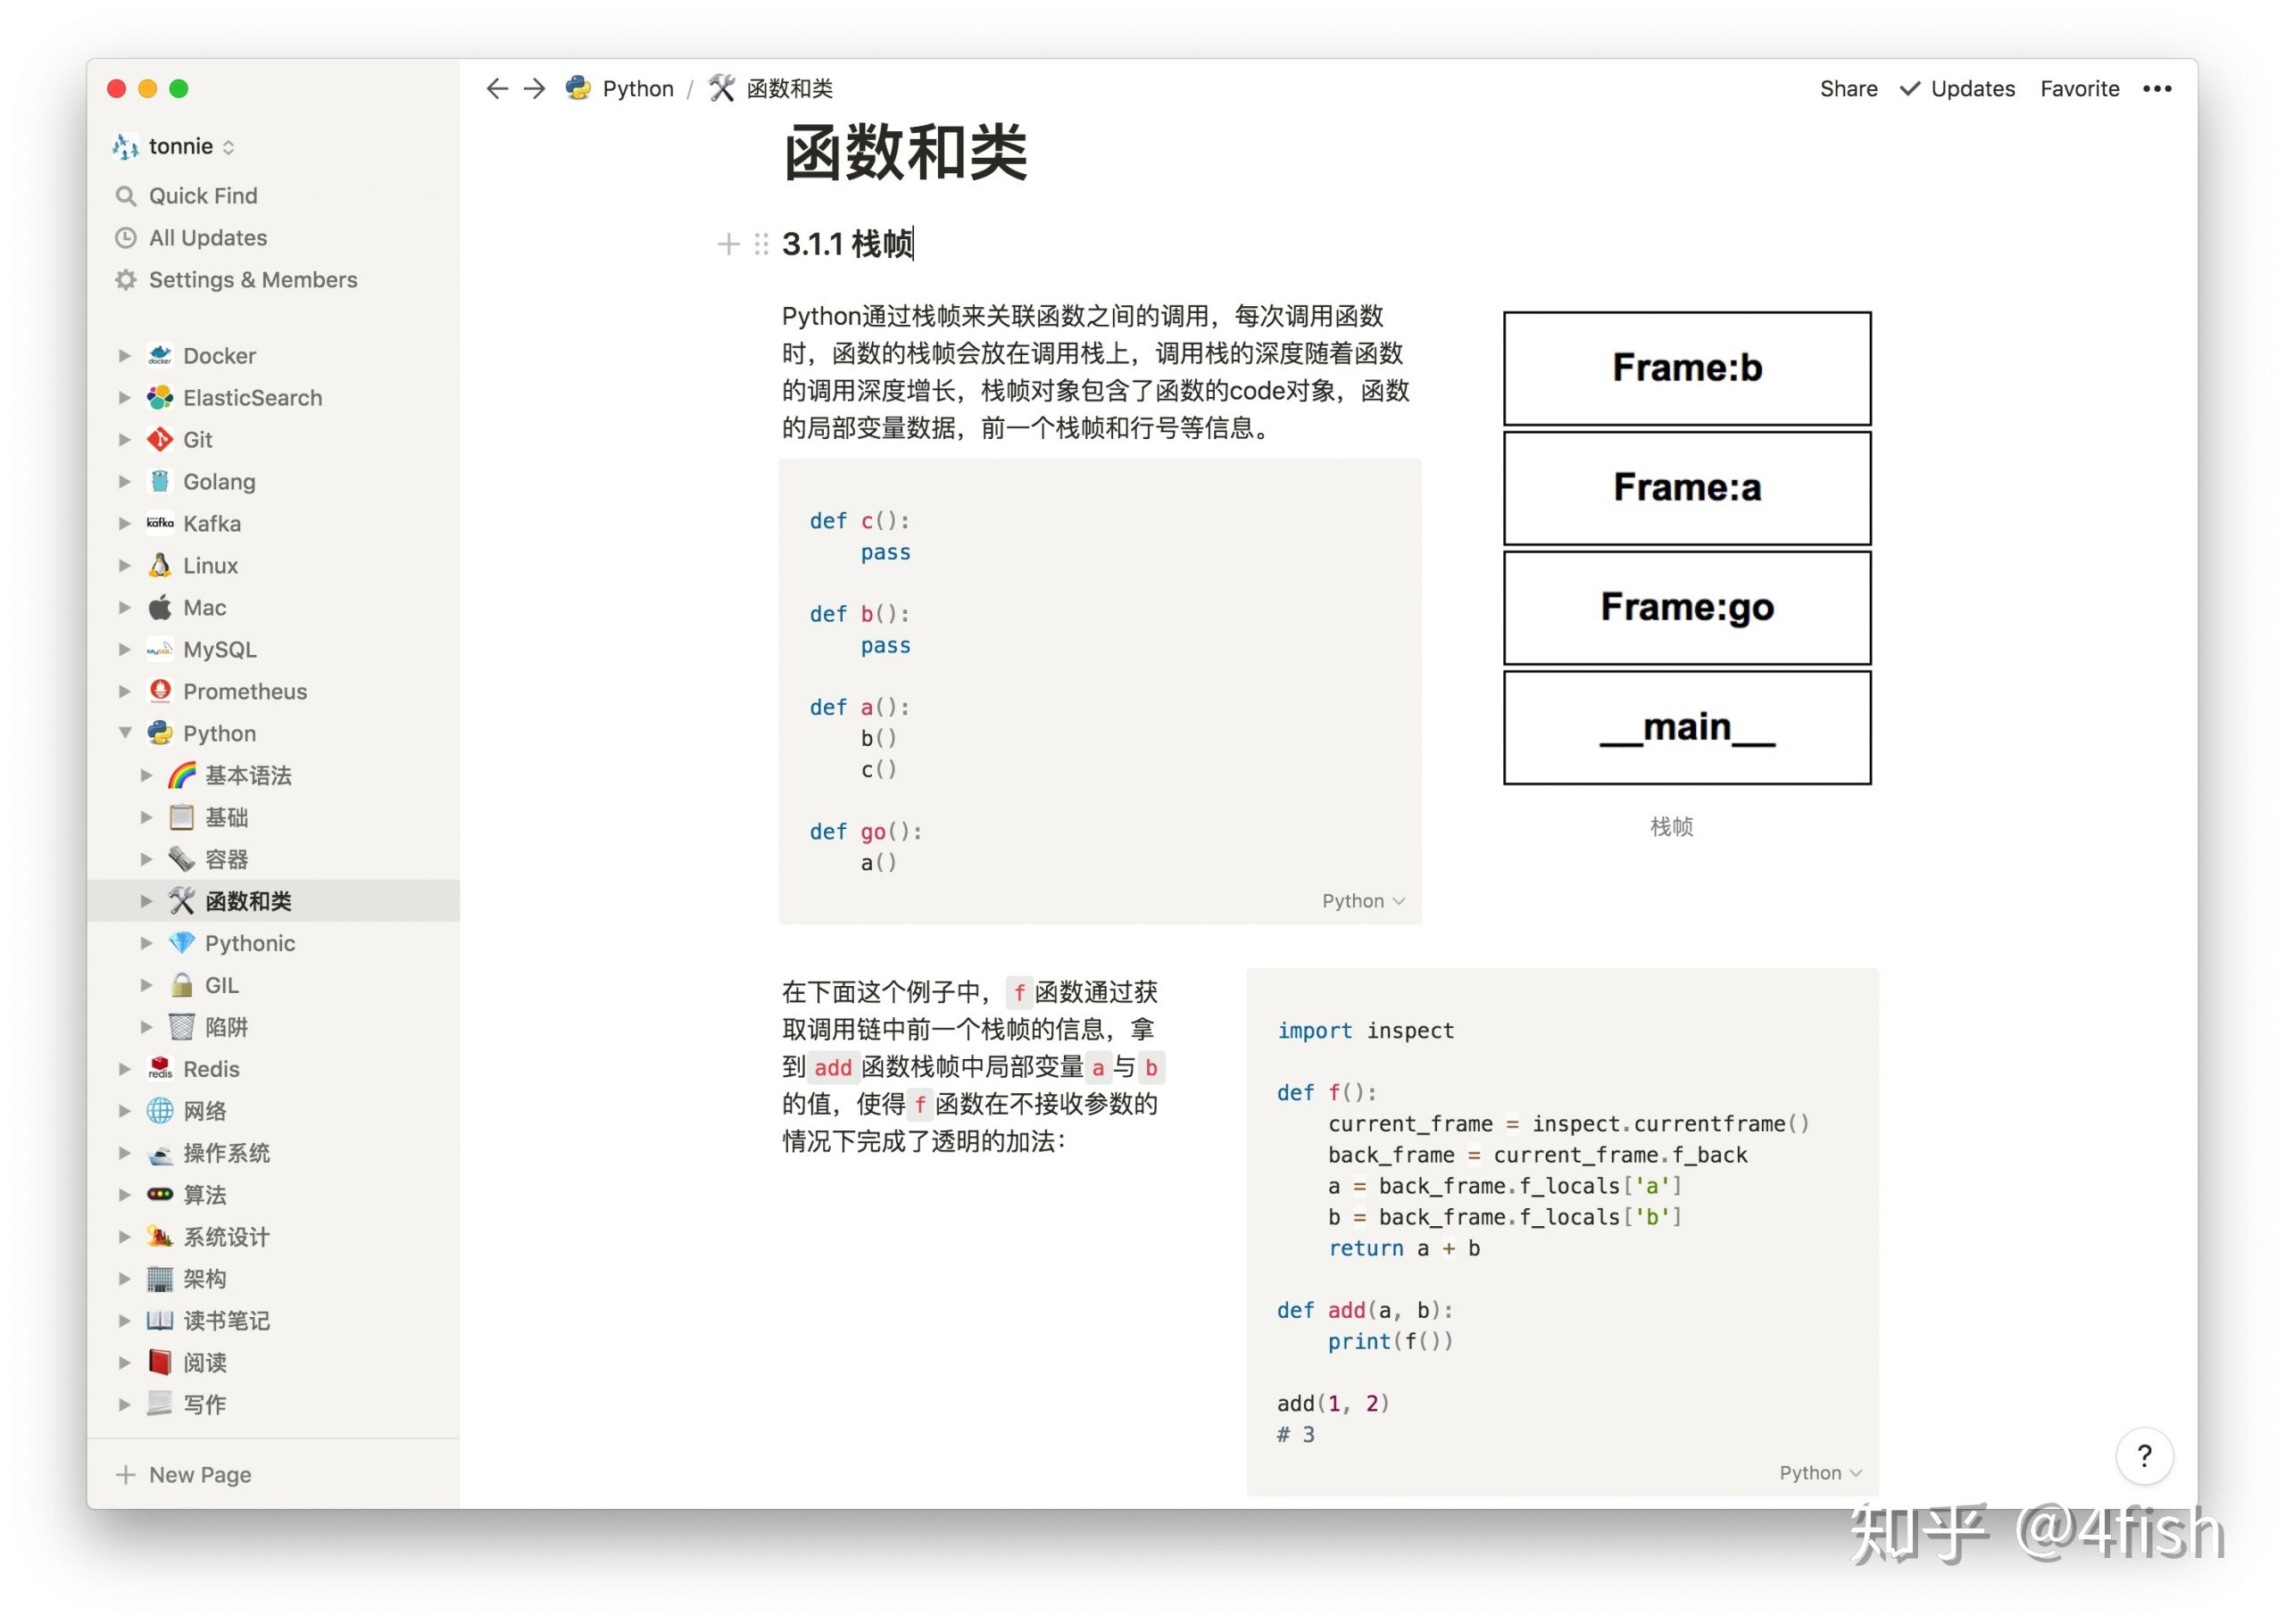Open the 操作系统 page
The width and height of the screenshot is (2285, 1624).
click(274, 1154)
